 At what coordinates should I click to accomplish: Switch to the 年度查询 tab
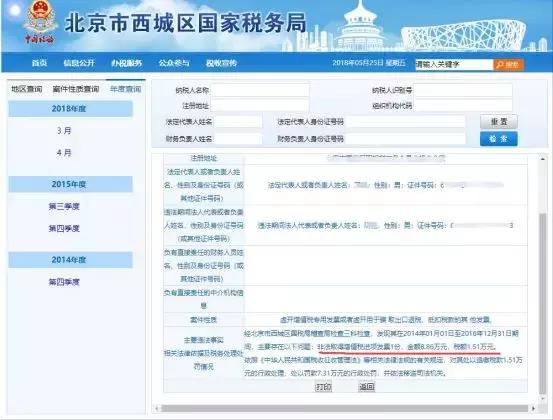[x=126, y=89]
